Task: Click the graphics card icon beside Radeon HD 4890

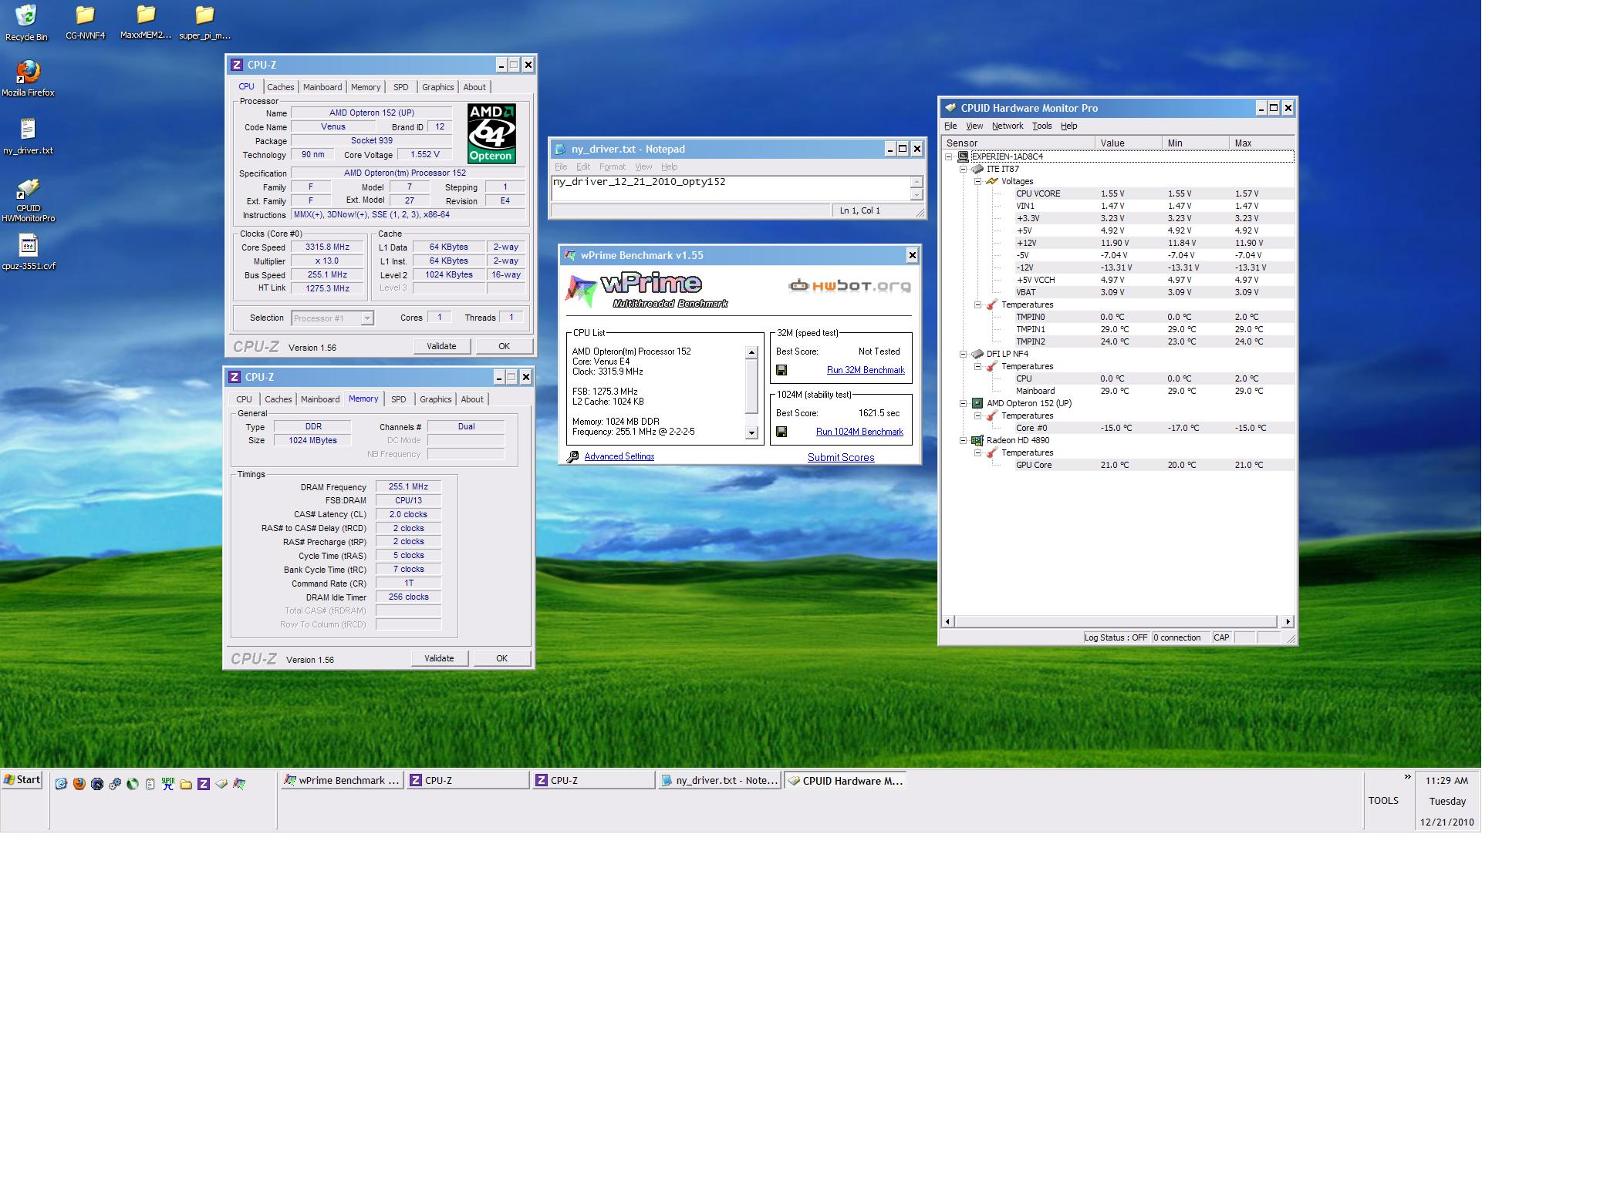Action: tap(978, 440)
